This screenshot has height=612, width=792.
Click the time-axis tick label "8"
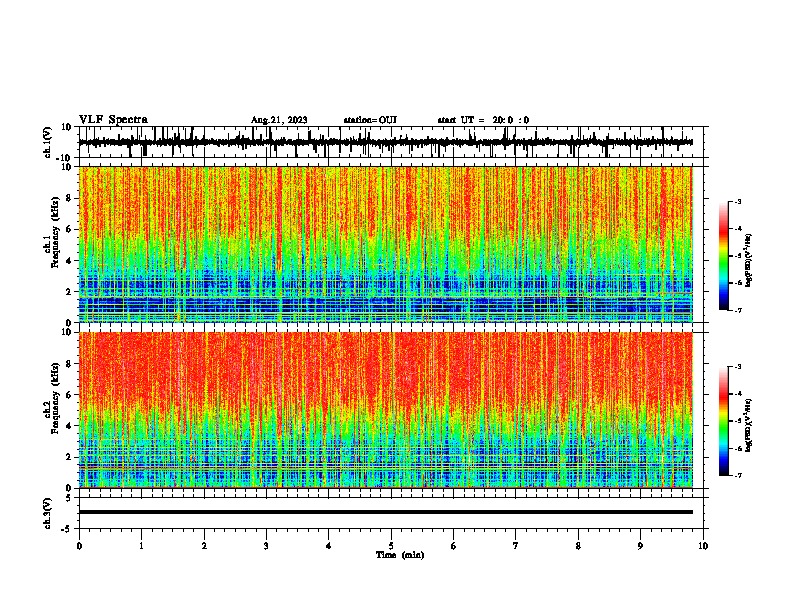point(578,546)
